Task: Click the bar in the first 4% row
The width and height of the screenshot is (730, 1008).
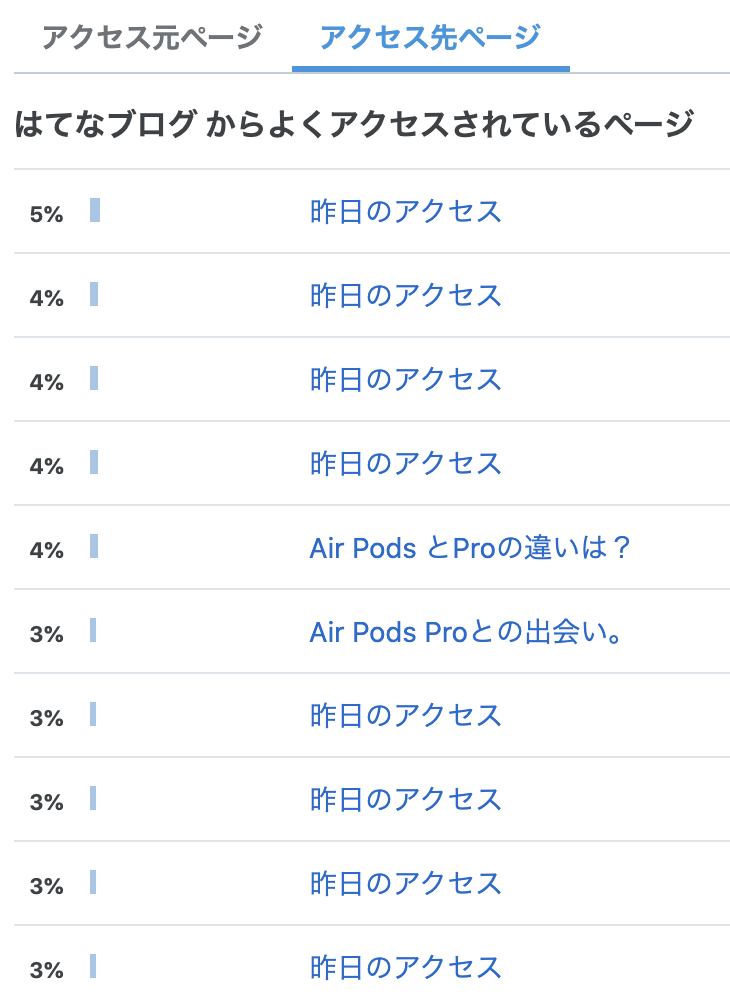Action: (x=94, y=294)
